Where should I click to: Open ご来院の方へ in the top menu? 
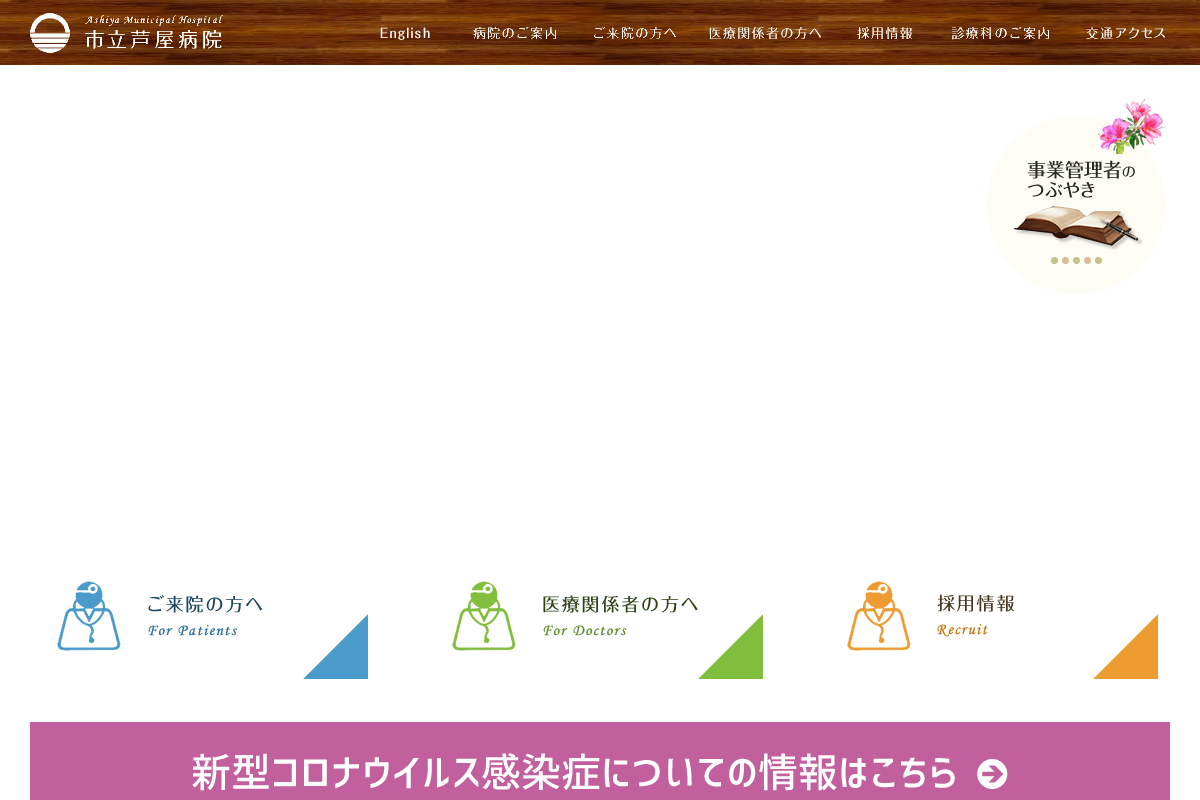point(634,33)
